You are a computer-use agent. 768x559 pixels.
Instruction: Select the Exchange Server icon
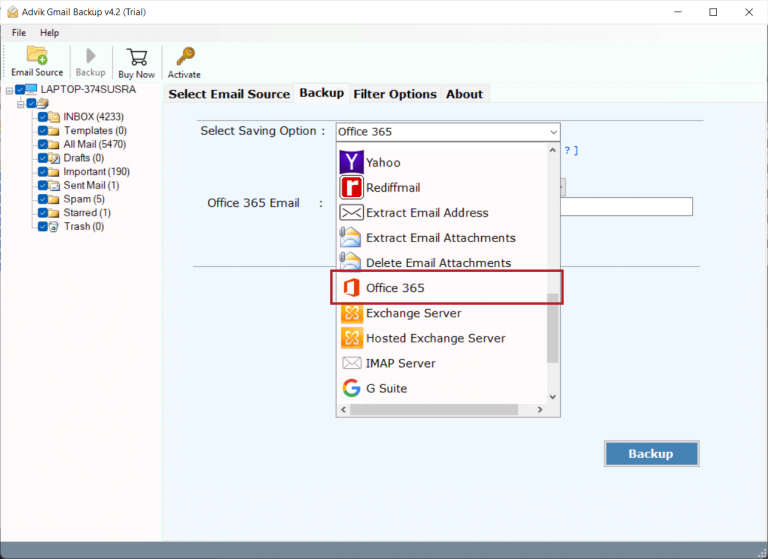[x=352, y=313]
